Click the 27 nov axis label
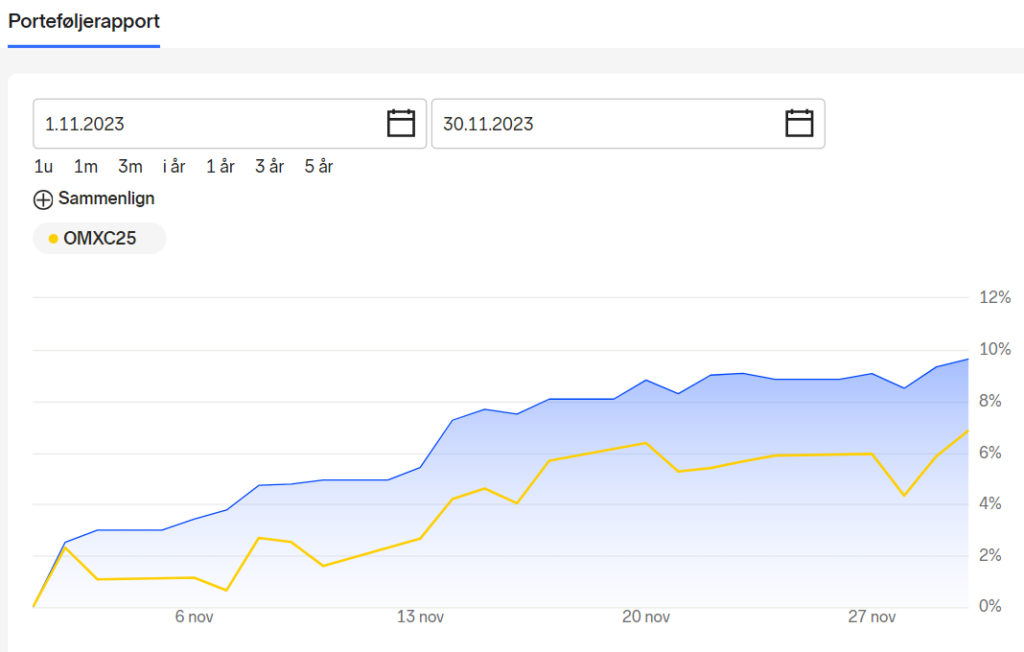This screenshot has width=1024, height=652. (872, 617)
